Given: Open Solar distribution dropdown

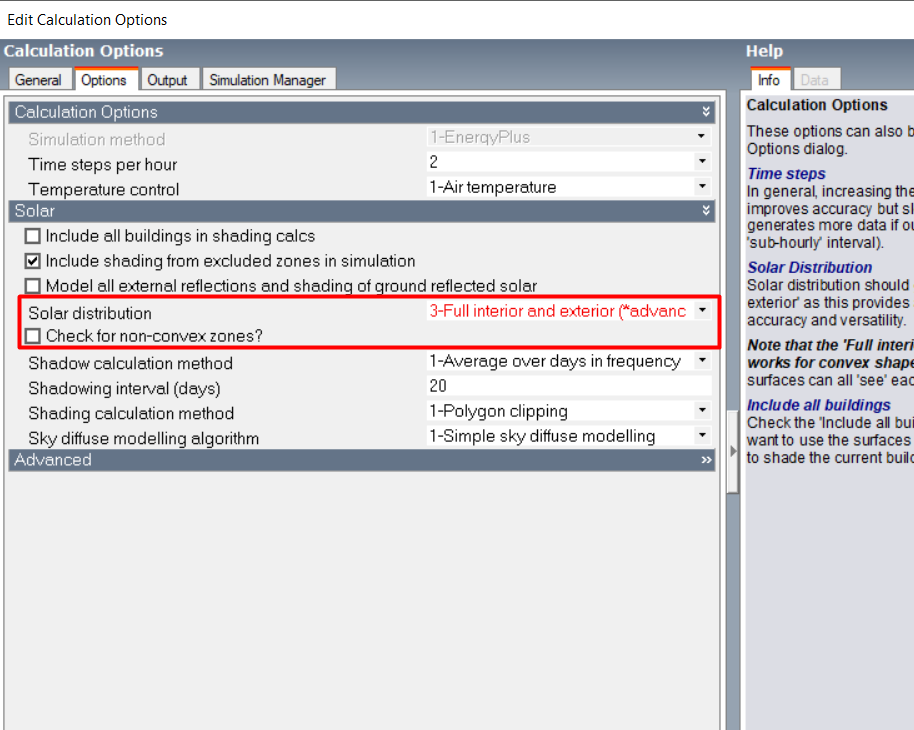Looking at the screenshot, I should click(702, 311).
